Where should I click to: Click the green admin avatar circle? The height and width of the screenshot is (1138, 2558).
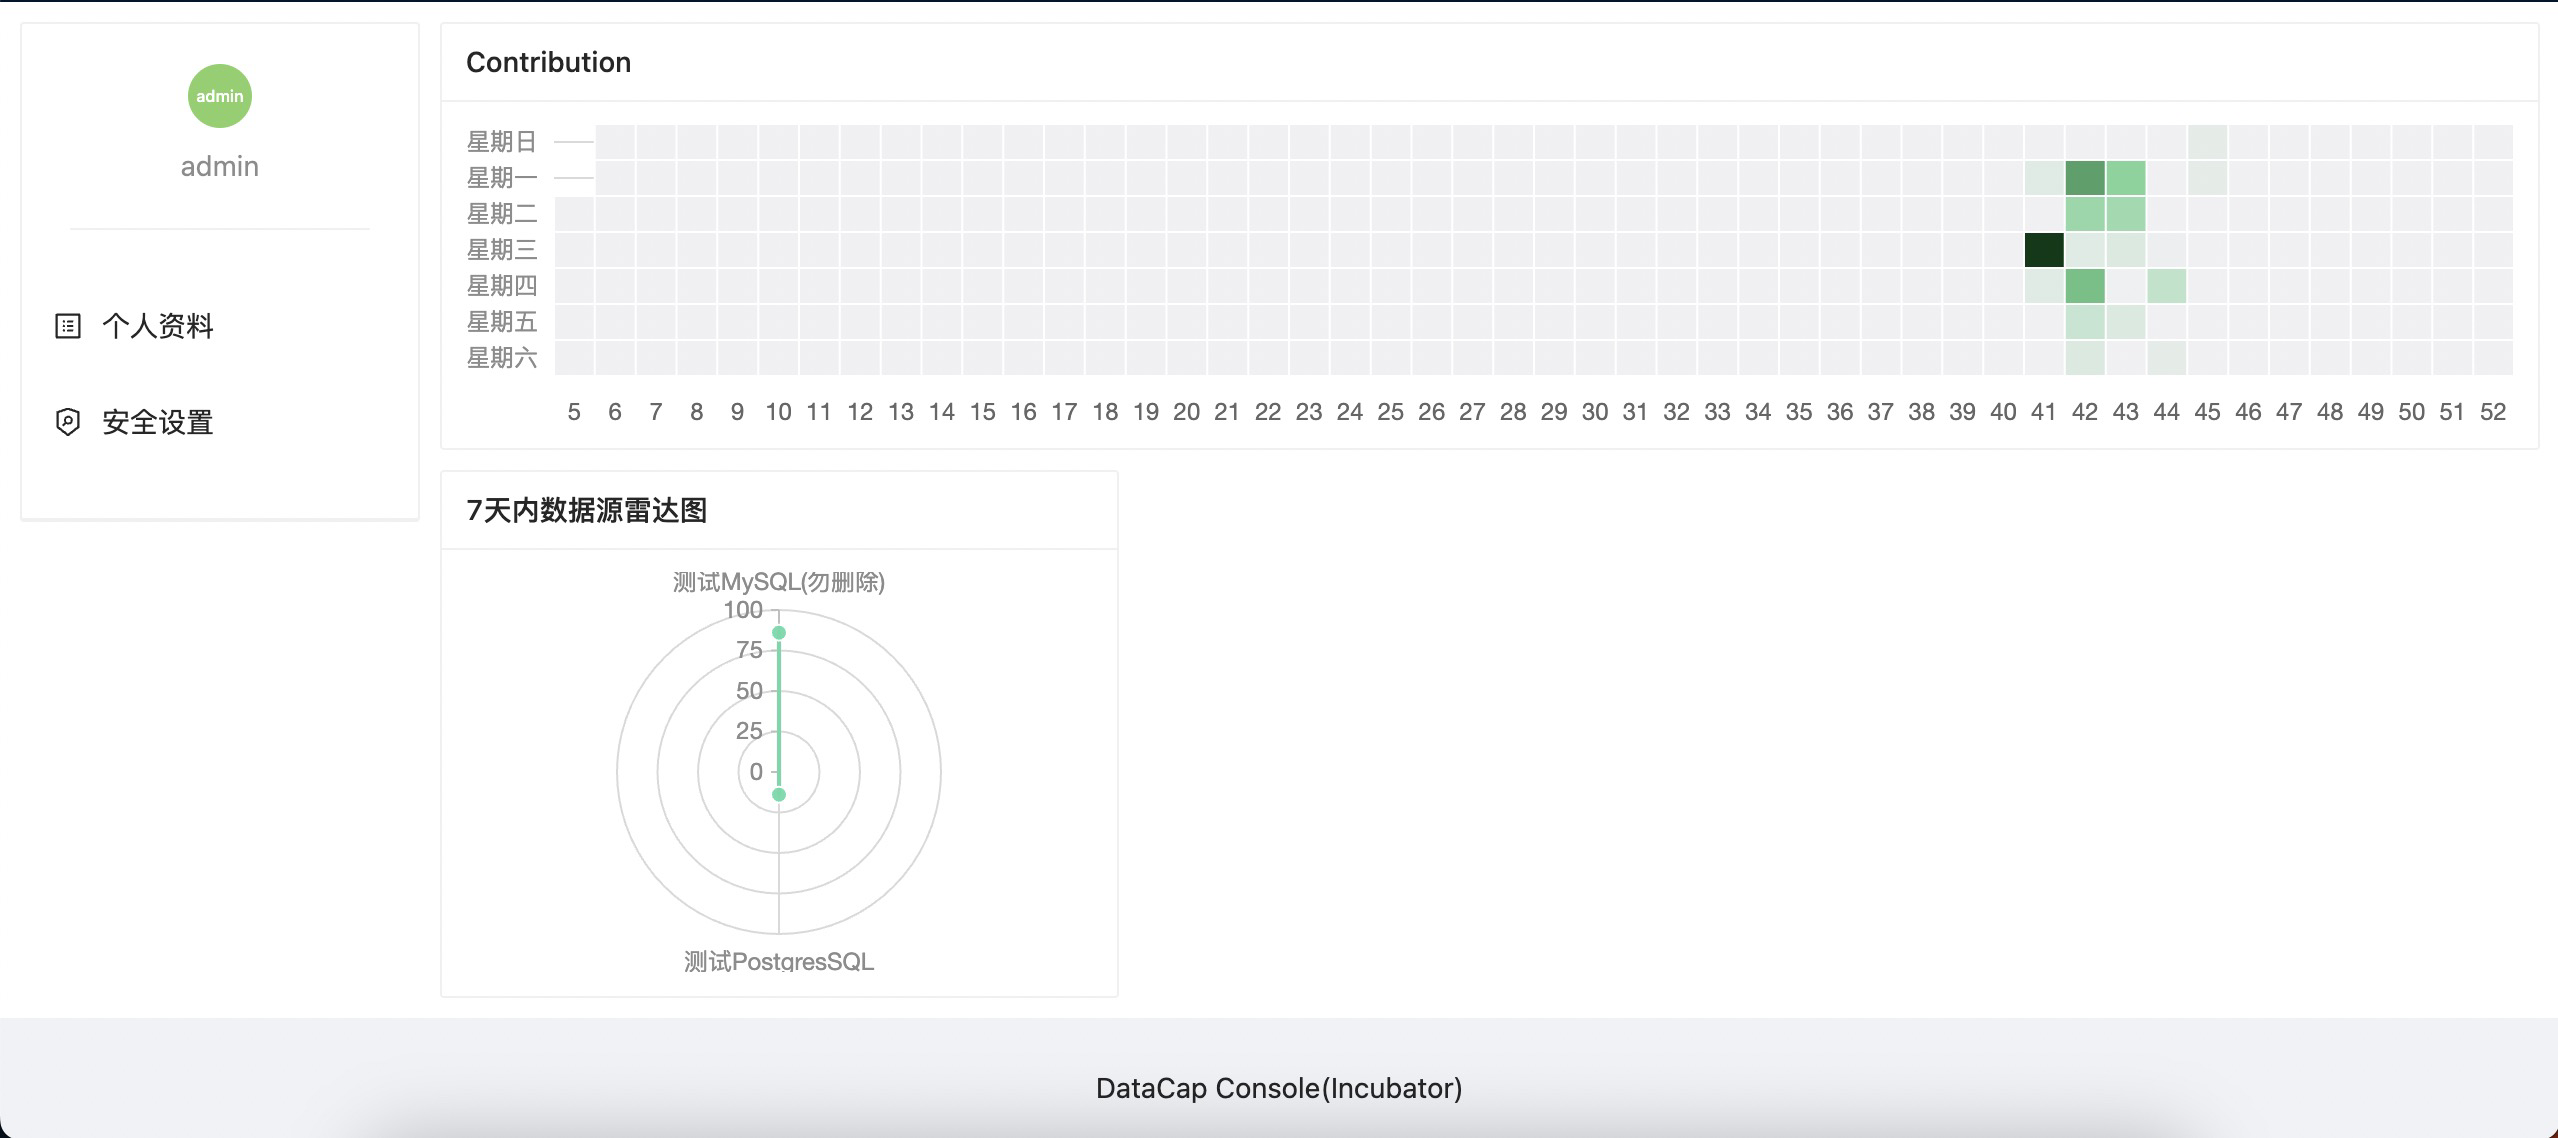tap(219, 96)
